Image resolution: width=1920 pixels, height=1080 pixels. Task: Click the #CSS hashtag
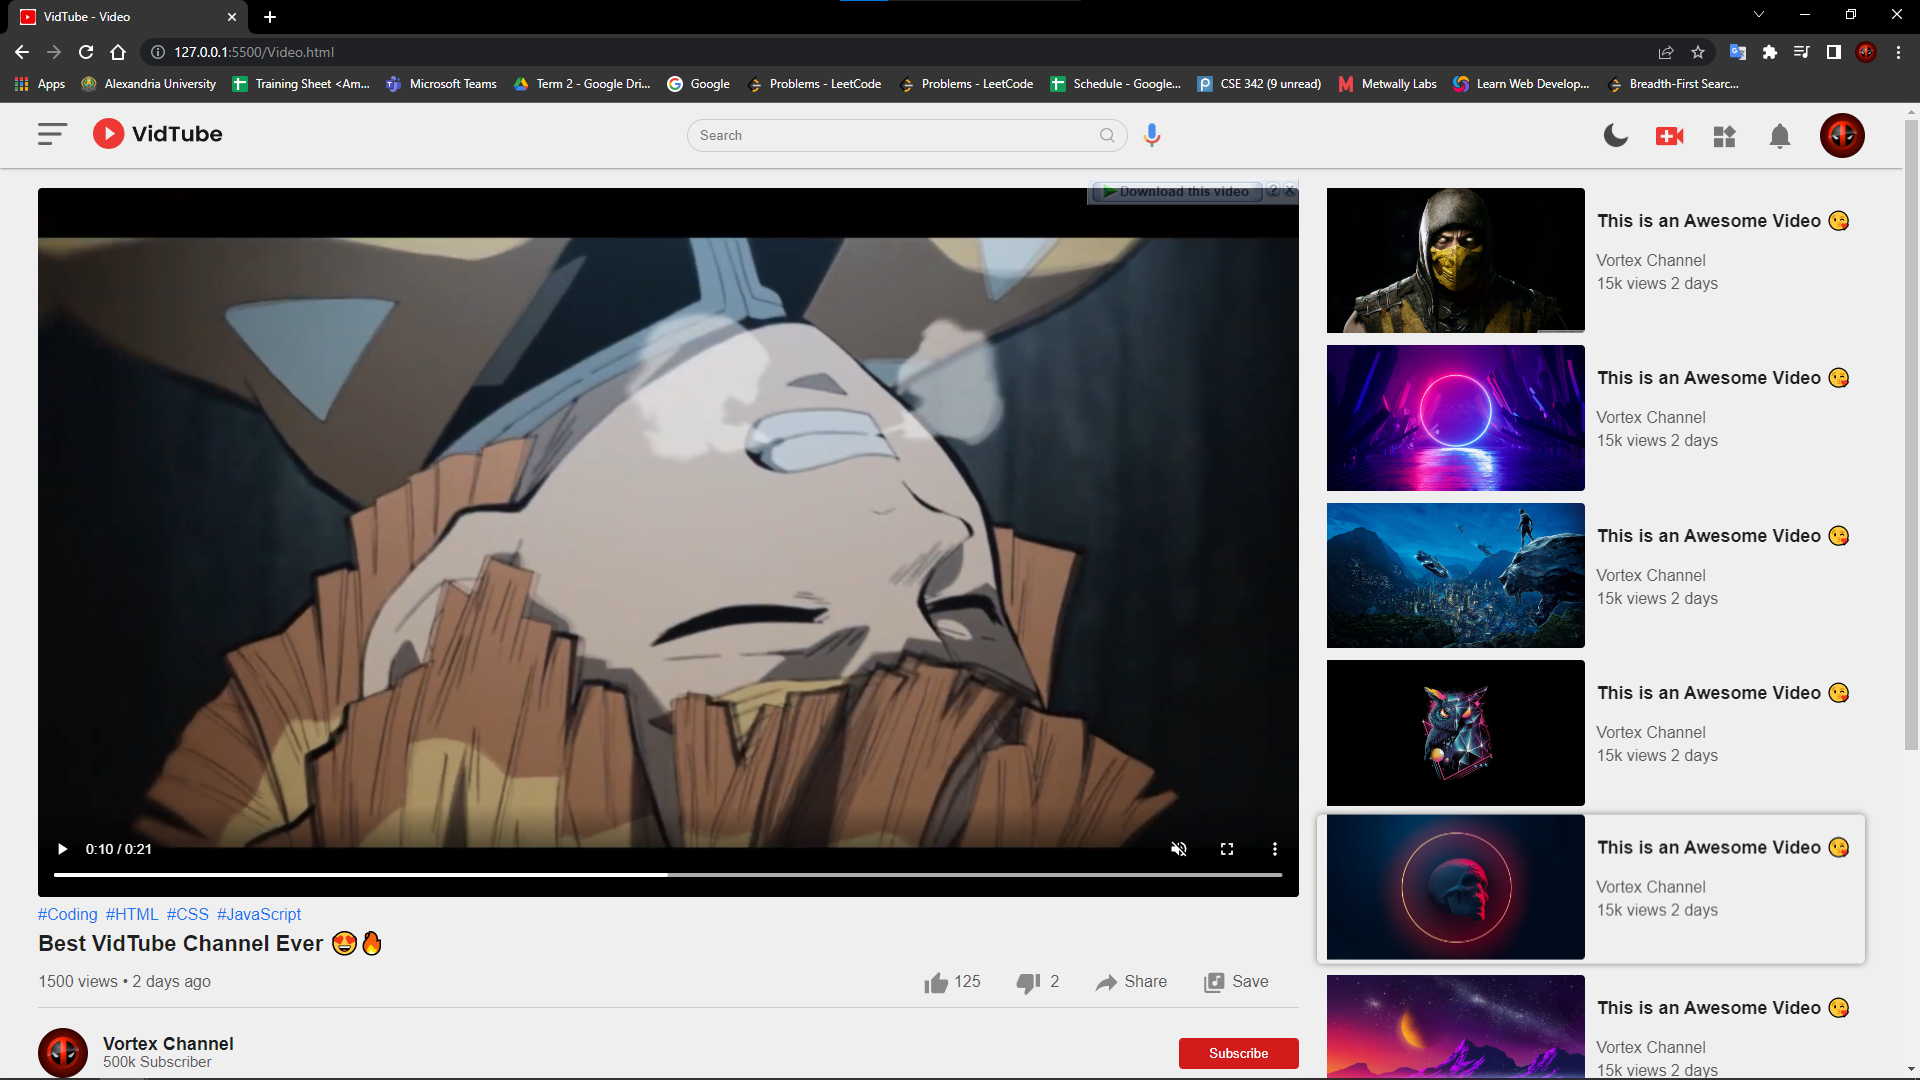tap(188, 914)
